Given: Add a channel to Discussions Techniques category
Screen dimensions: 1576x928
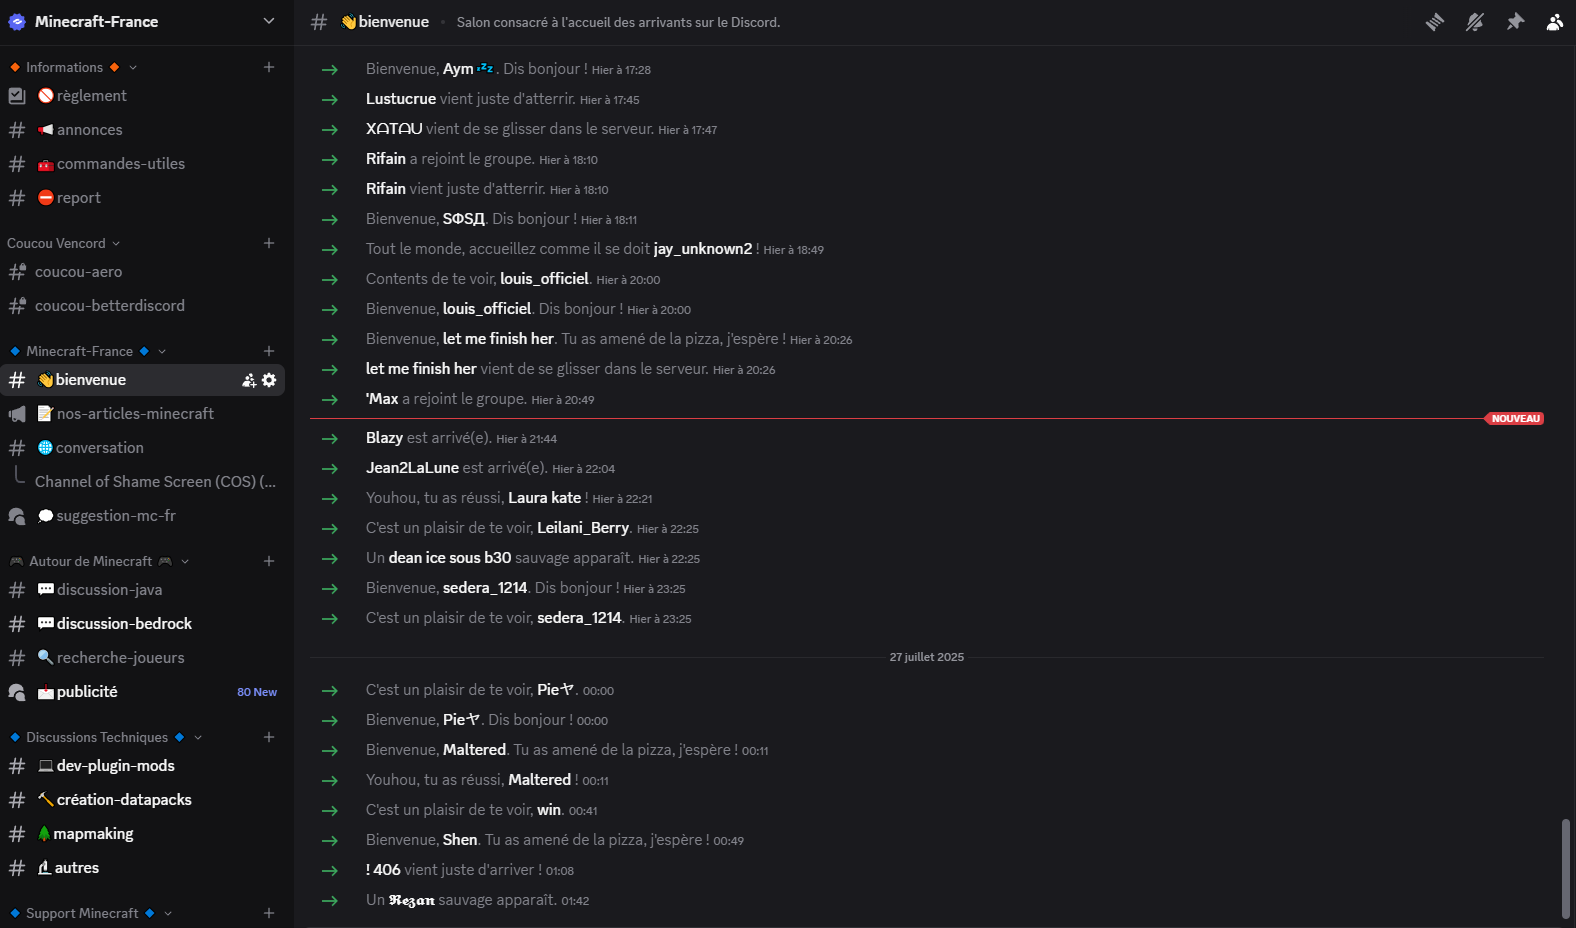Looking at the screenshot, I should 269,737.
